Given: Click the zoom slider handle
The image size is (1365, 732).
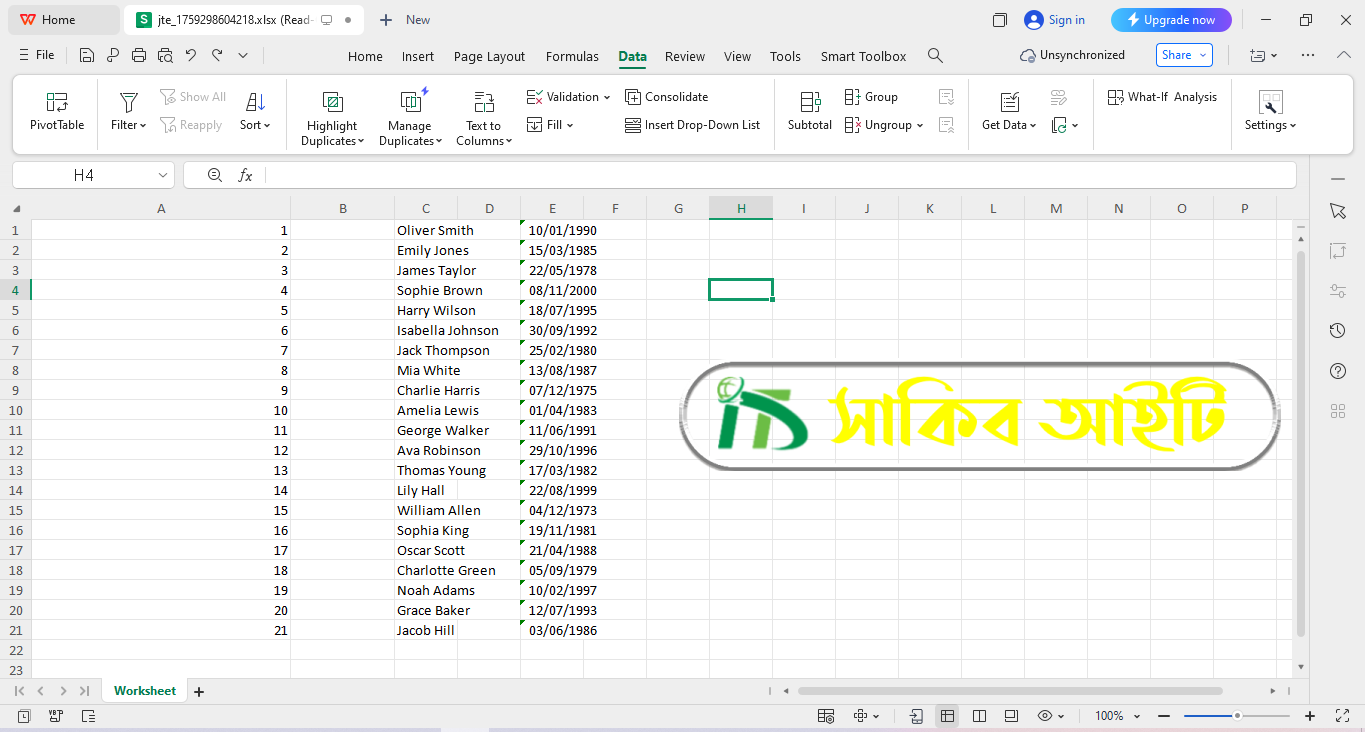Looking at the screenshot, I should 1237,716.
